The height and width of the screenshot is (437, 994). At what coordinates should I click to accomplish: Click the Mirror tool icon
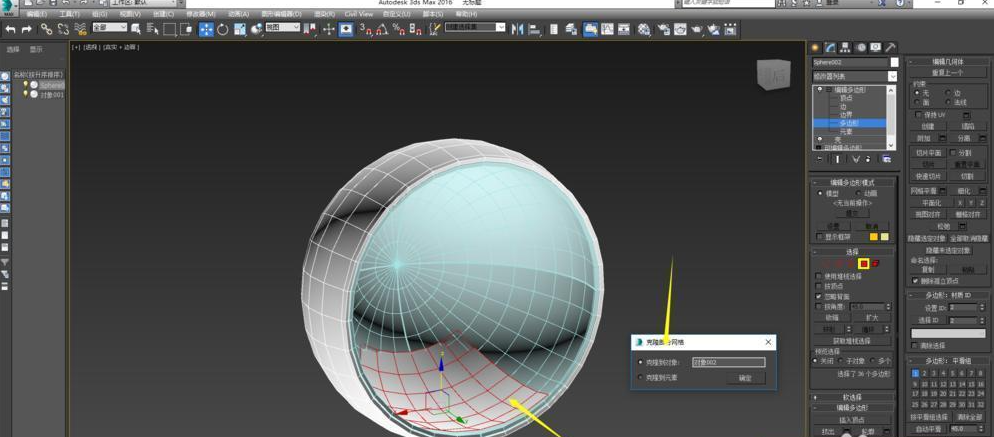(x=517, y=29)
